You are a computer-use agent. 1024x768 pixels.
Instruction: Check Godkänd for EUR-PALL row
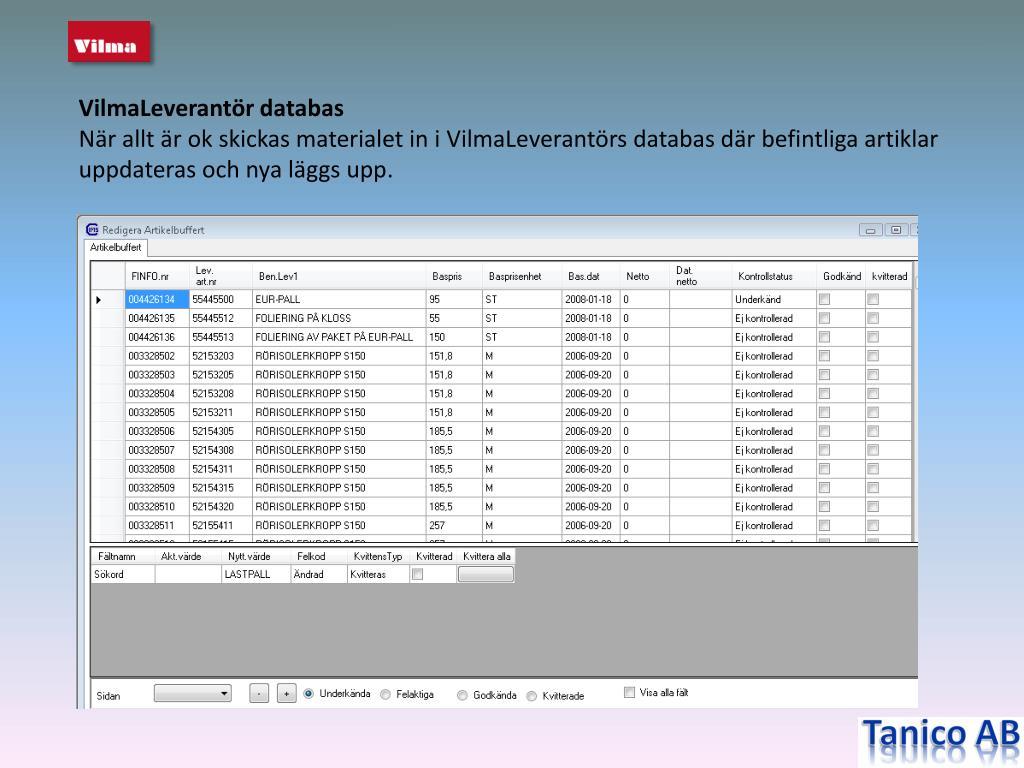825,299
